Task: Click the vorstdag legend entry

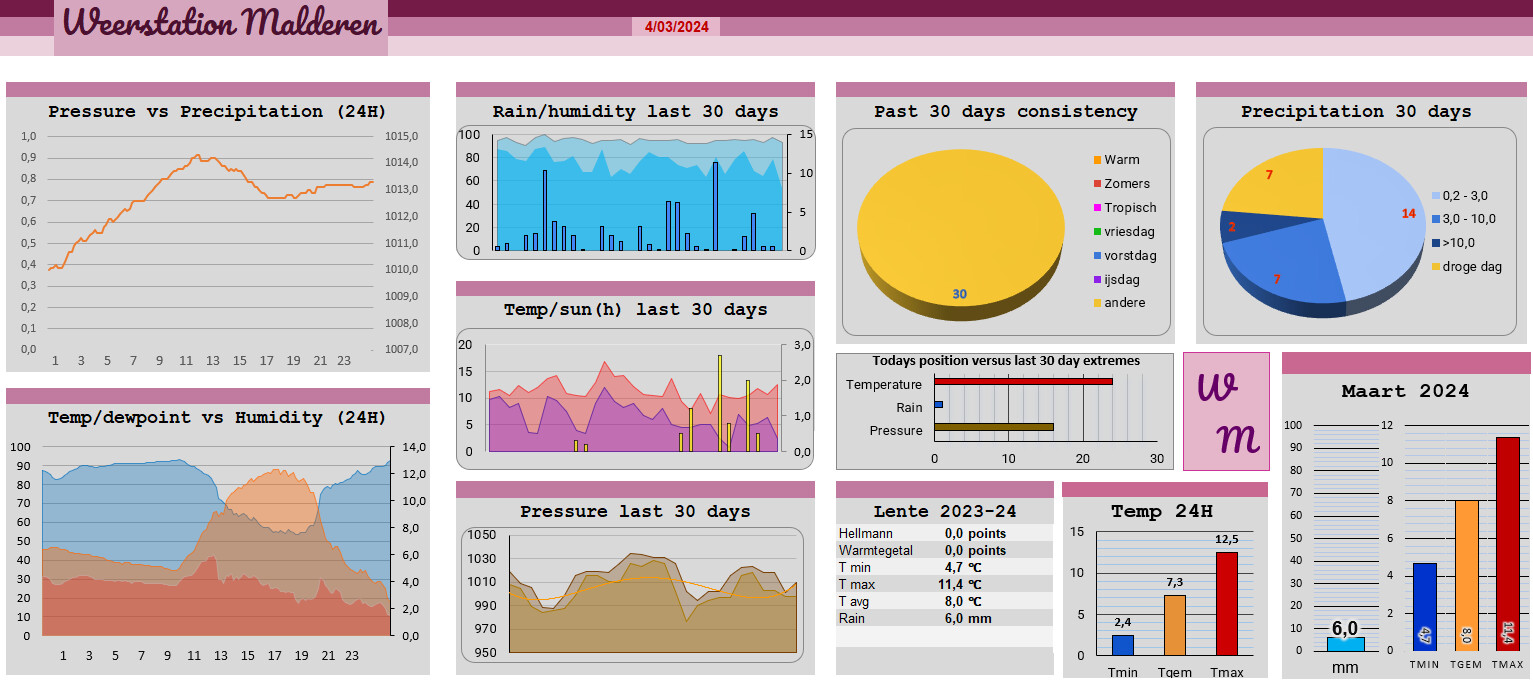Action: coord(1125,256)
